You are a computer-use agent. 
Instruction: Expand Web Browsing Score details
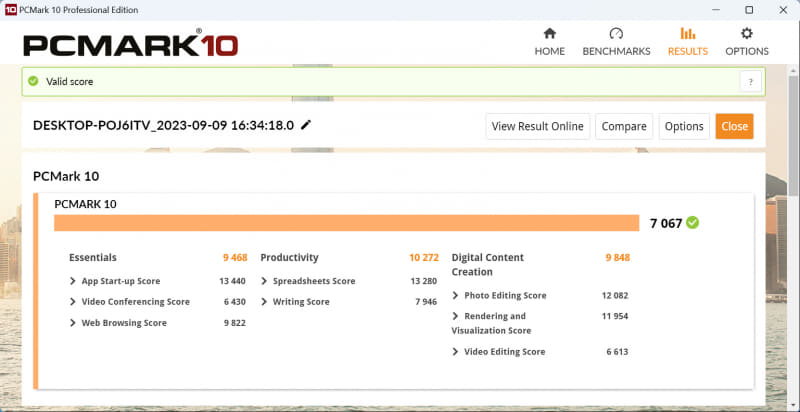pos(73,323)
